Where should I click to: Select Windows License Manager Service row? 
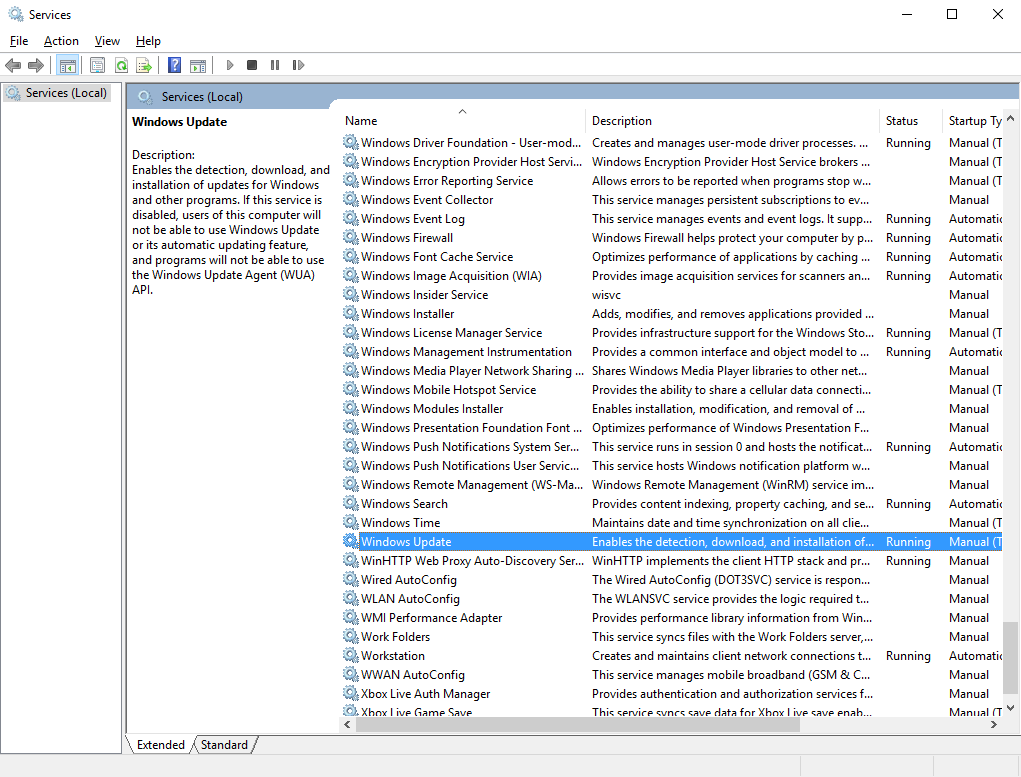(671, 332)
